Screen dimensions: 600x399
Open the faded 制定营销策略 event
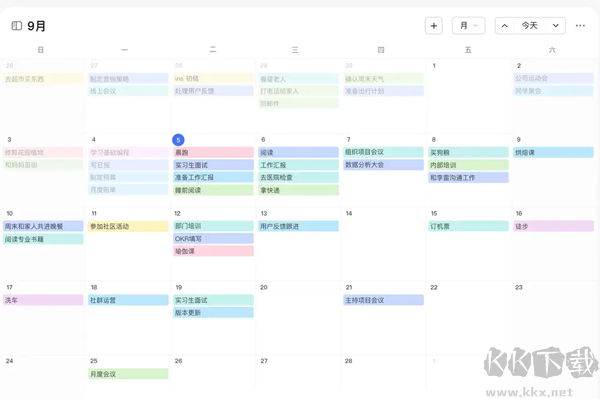[x=128, y=79]
